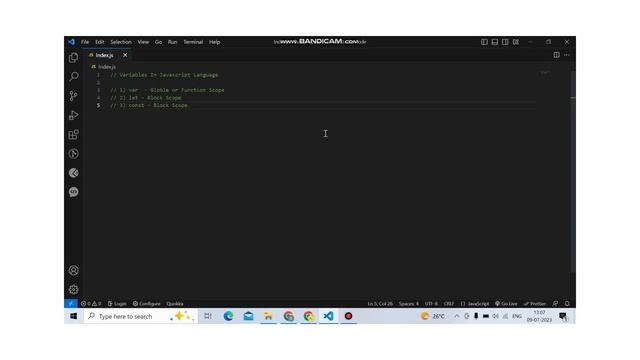Screen dimensions: 640x360
Task: Open the Customize Layout icon
Action: click(516, 42)
